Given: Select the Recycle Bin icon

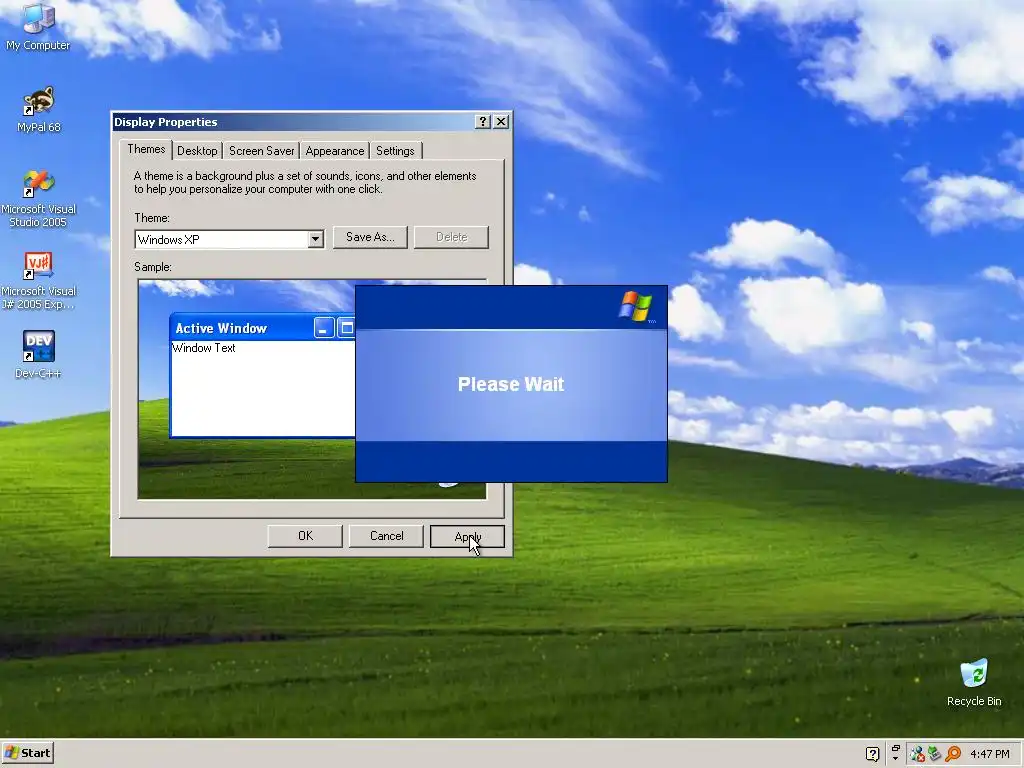Looking at the screenshot, I should pyautogui.click(x=974, y=682).
